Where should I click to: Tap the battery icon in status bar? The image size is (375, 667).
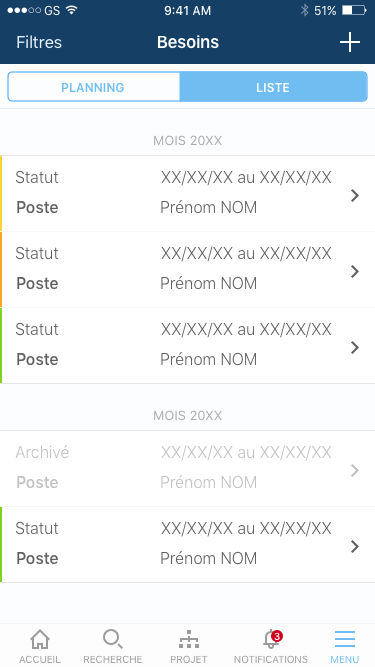[x=354, y=10]
